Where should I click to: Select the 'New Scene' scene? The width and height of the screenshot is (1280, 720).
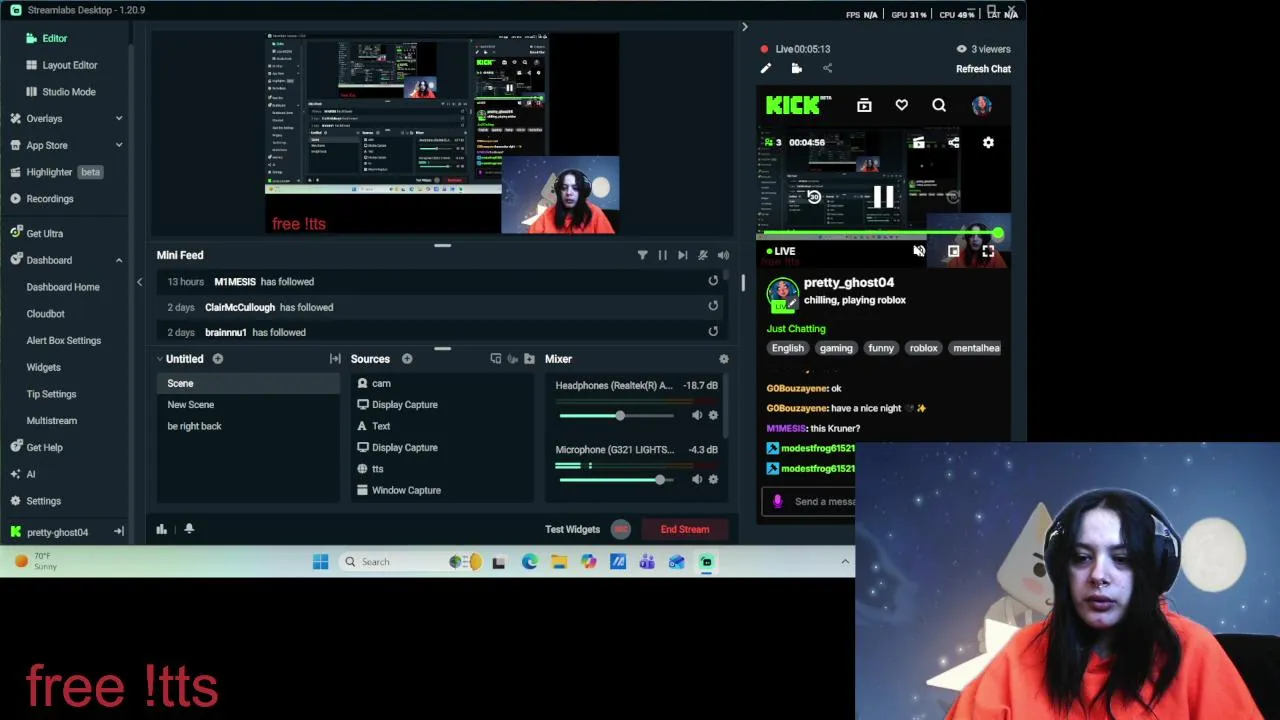coord(191,405)
